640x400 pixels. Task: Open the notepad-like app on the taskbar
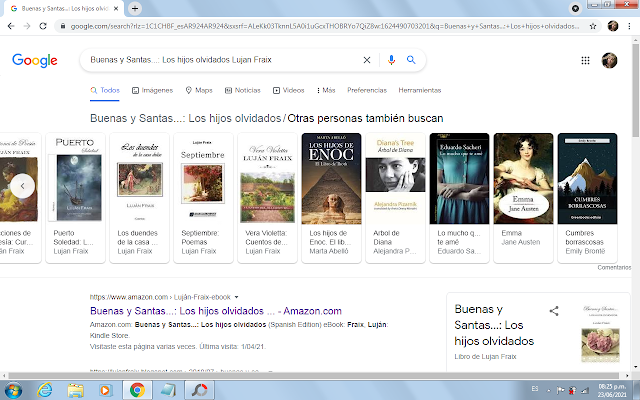pyautogui.click(x=169, y=391)
